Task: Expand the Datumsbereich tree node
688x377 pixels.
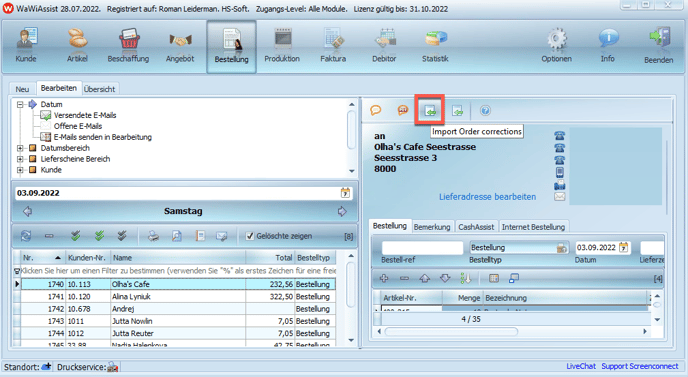Action: [20, 148]
